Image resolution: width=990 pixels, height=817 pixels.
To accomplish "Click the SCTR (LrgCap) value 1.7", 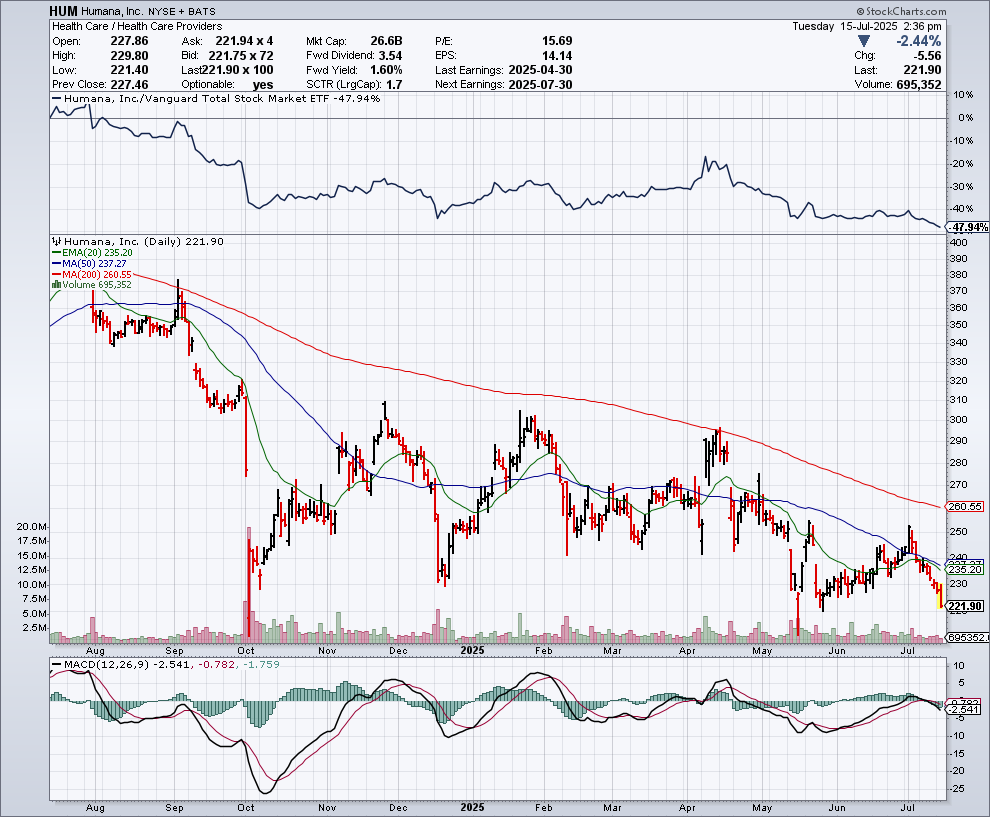I will pos(393,85).
